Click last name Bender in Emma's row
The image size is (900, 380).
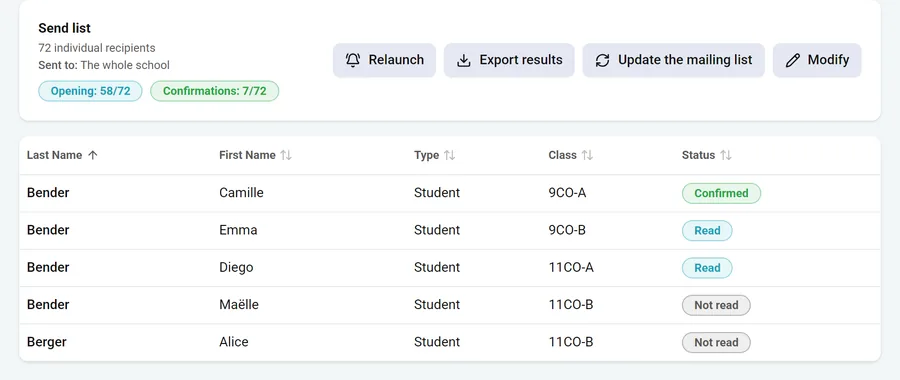coord(48,230)
